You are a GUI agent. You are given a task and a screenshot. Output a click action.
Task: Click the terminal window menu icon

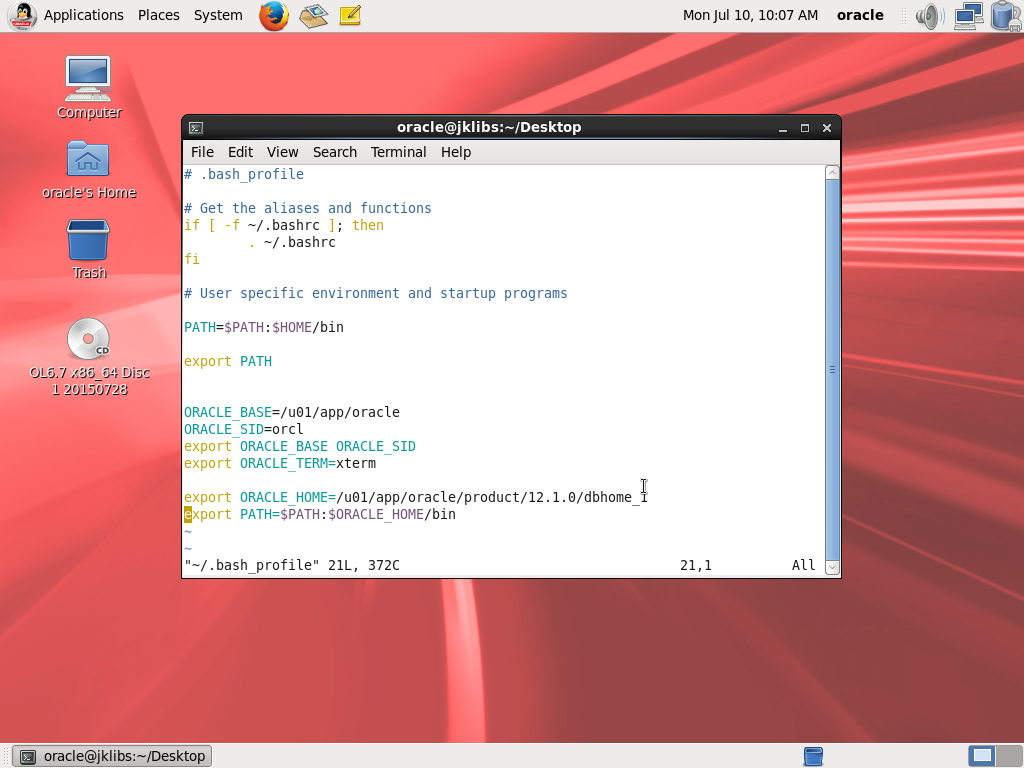coord(196,128)
